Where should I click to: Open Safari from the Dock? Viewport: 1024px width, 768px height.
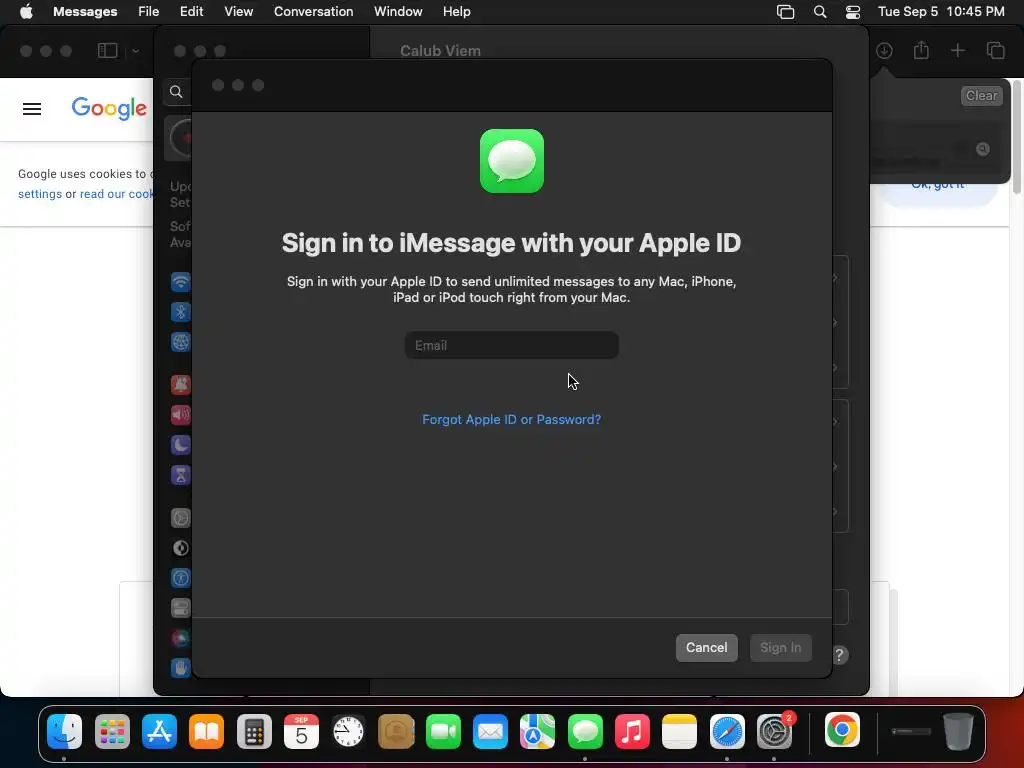point(727,731)
